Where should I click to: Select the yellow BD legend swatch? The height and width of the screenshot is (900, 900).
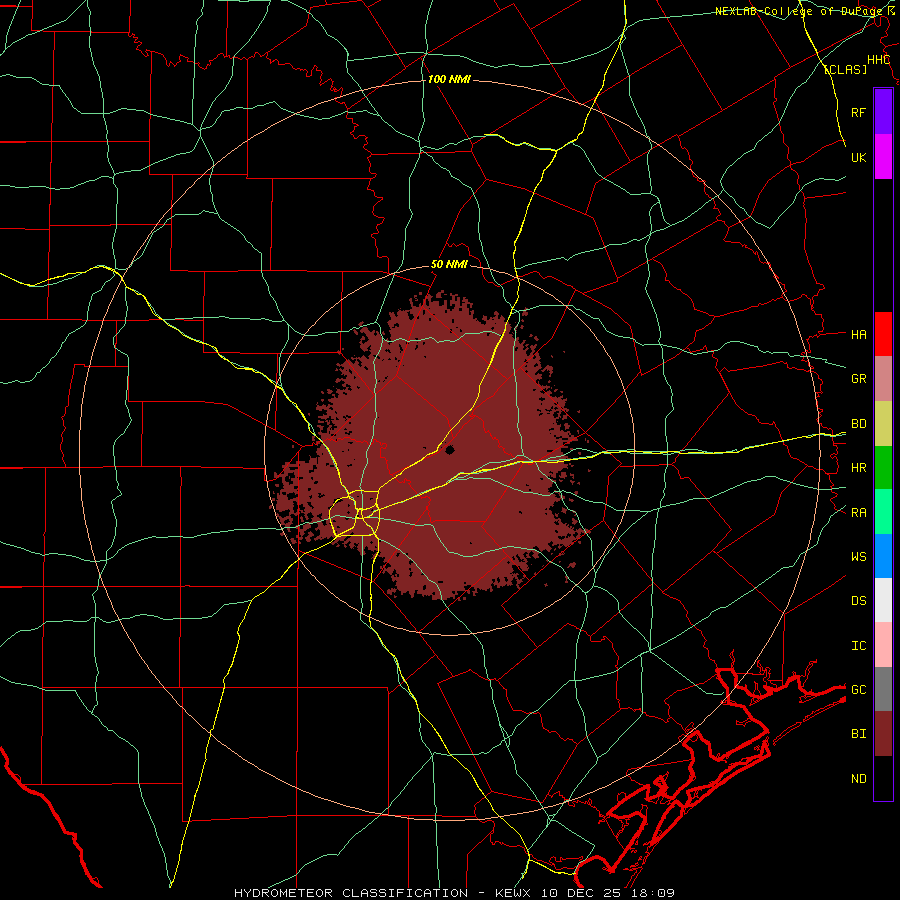pos(883,424)
